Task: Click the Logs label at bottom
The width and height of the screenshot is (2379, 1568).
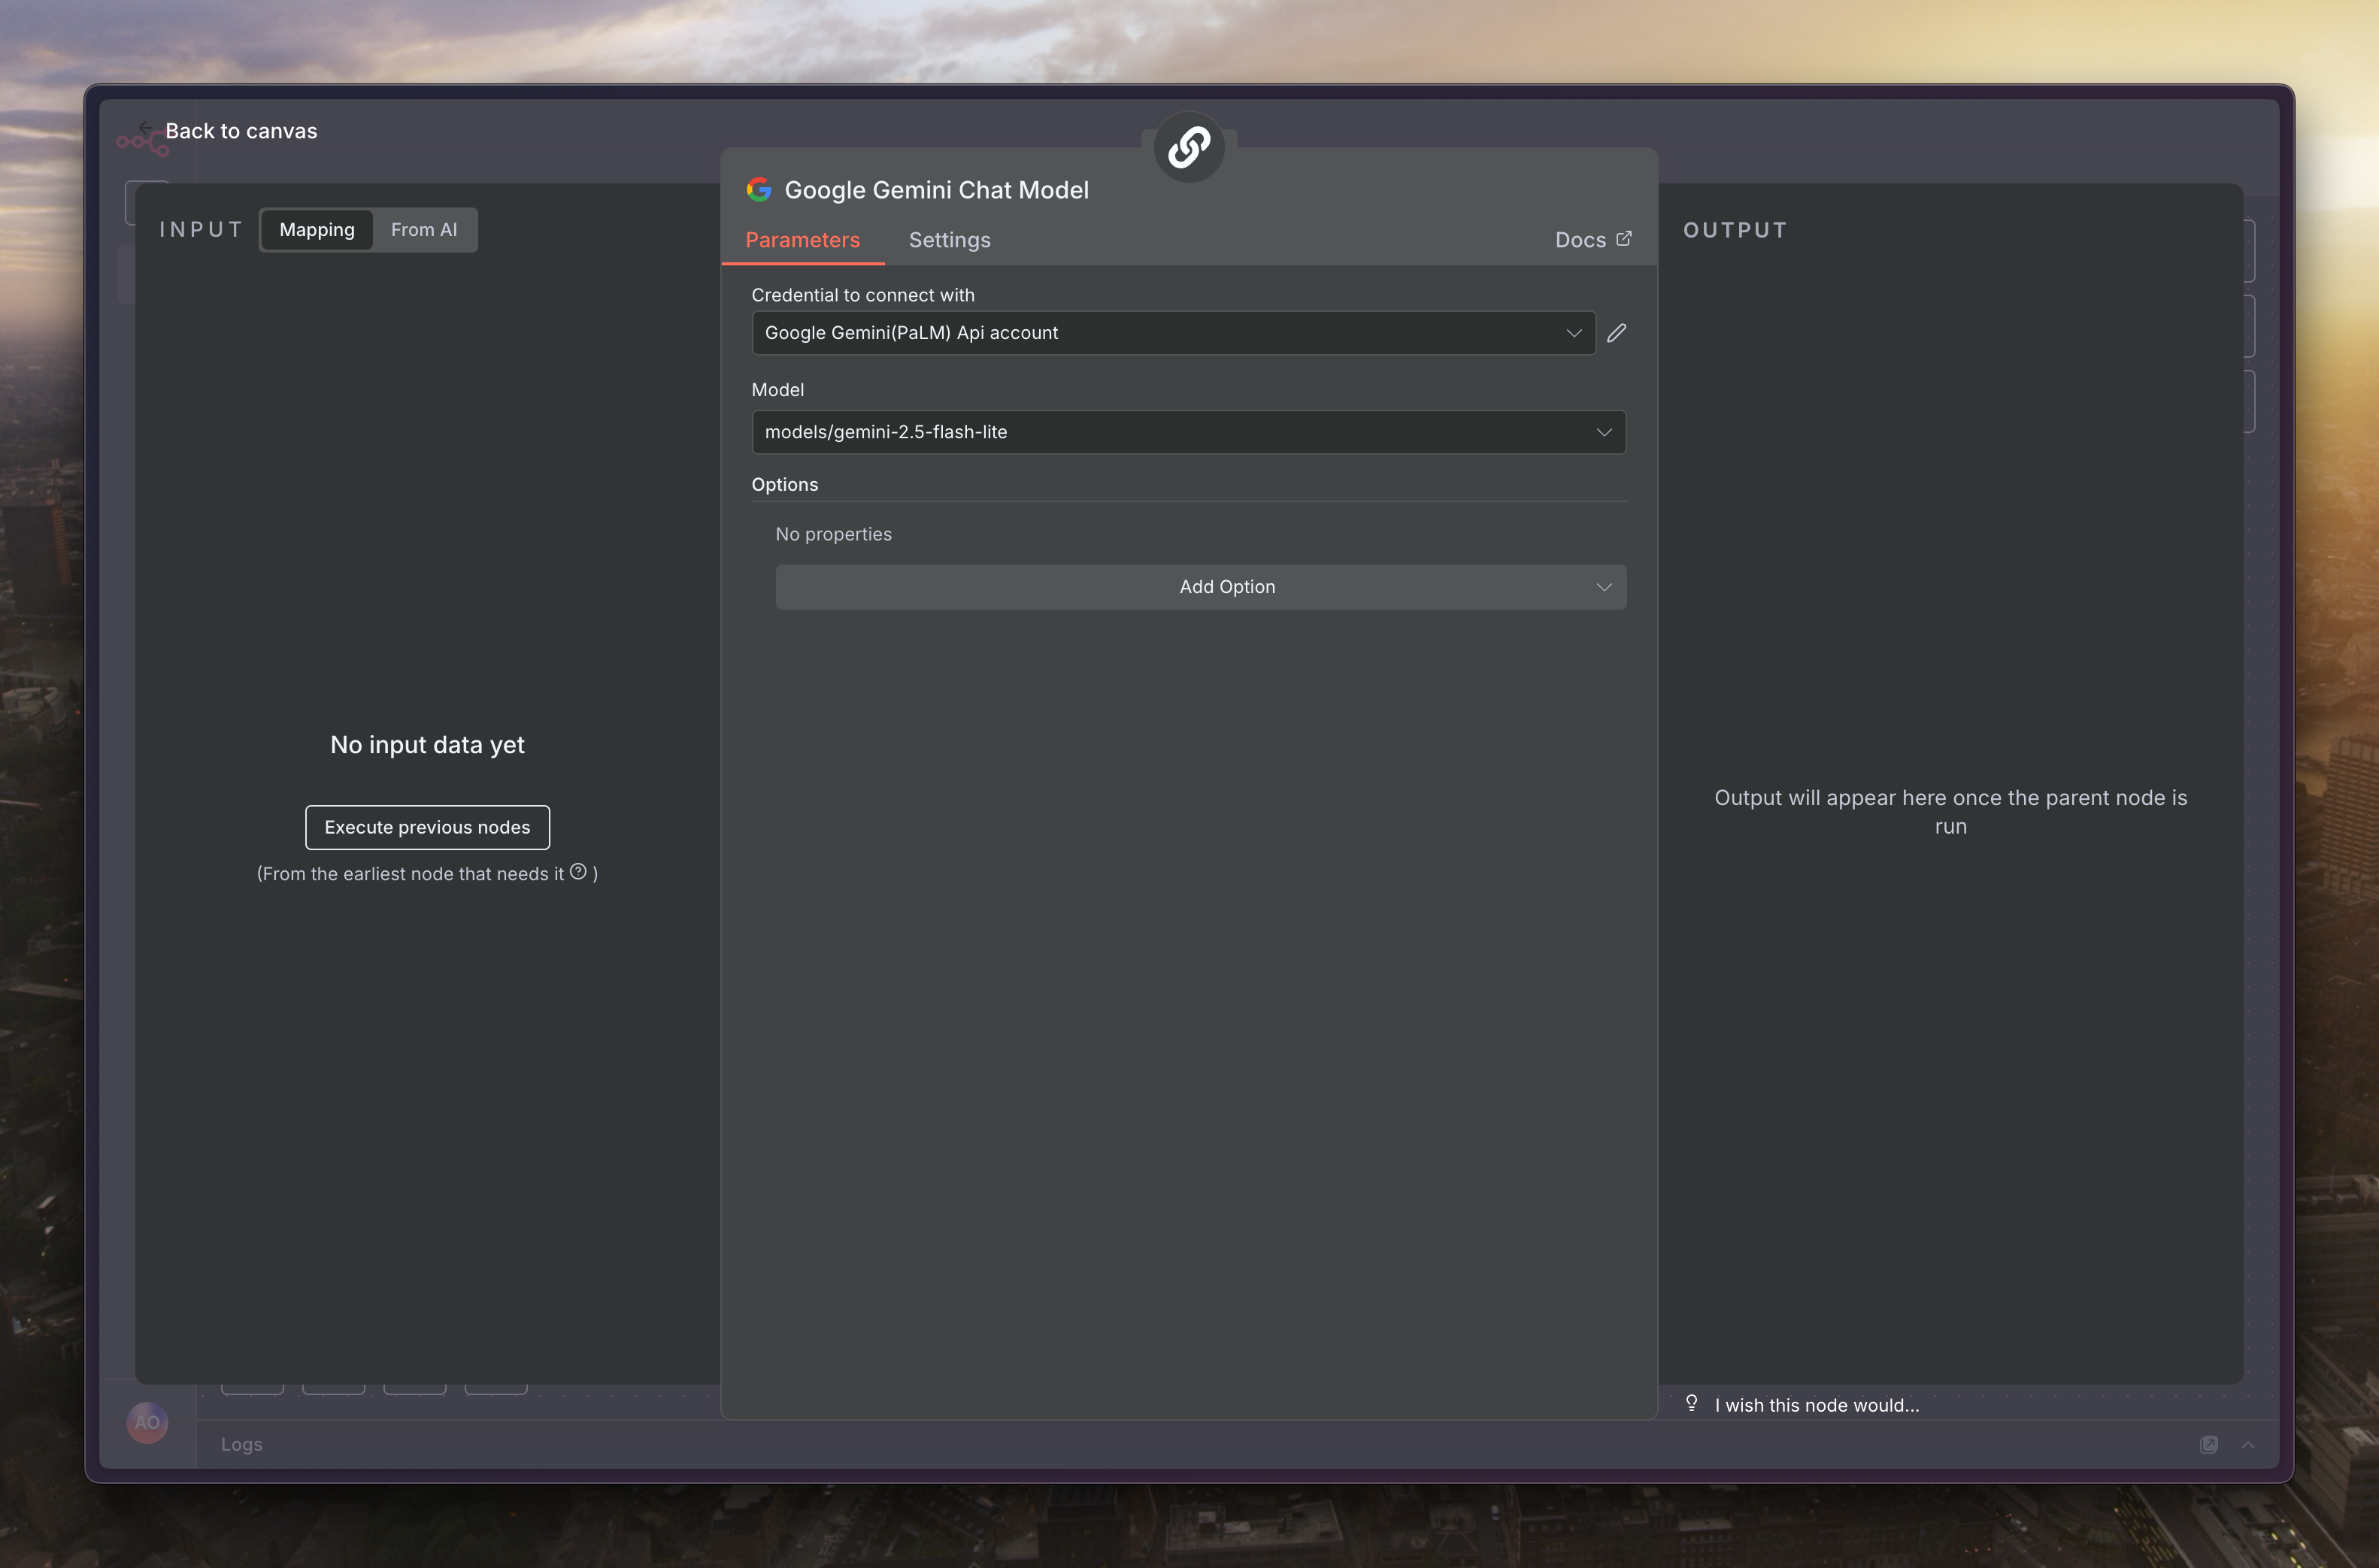Action: click(242, 1444)
